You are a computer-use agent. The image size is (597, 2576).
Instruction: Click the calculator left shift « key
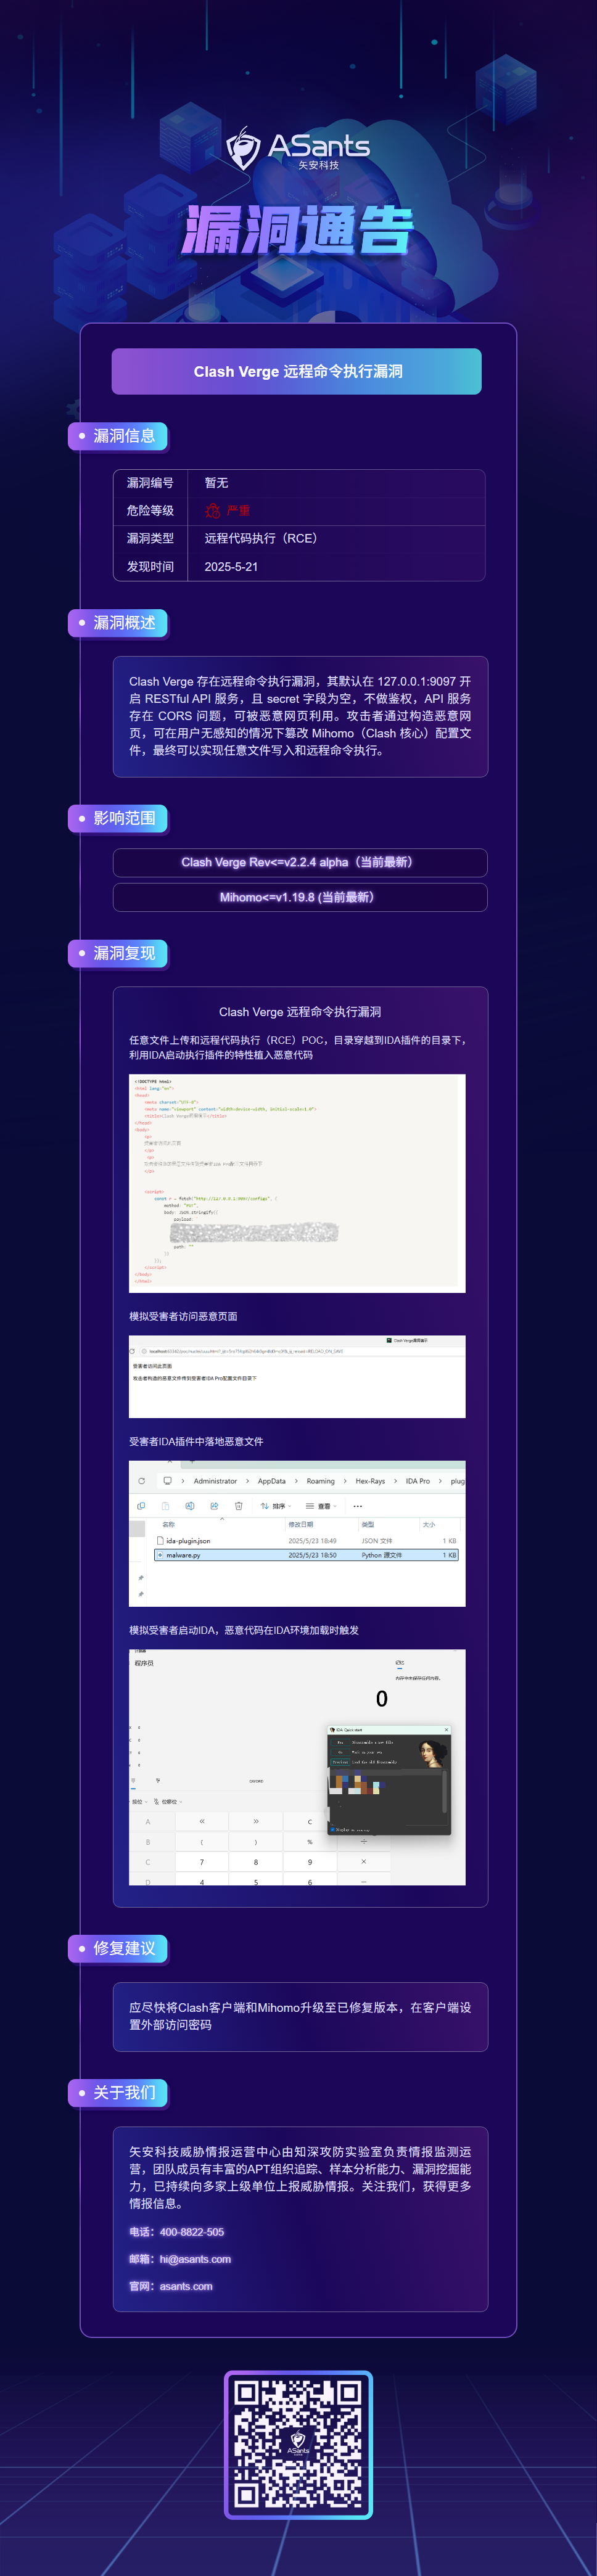pyautogui.click(x=202, y=1821)
